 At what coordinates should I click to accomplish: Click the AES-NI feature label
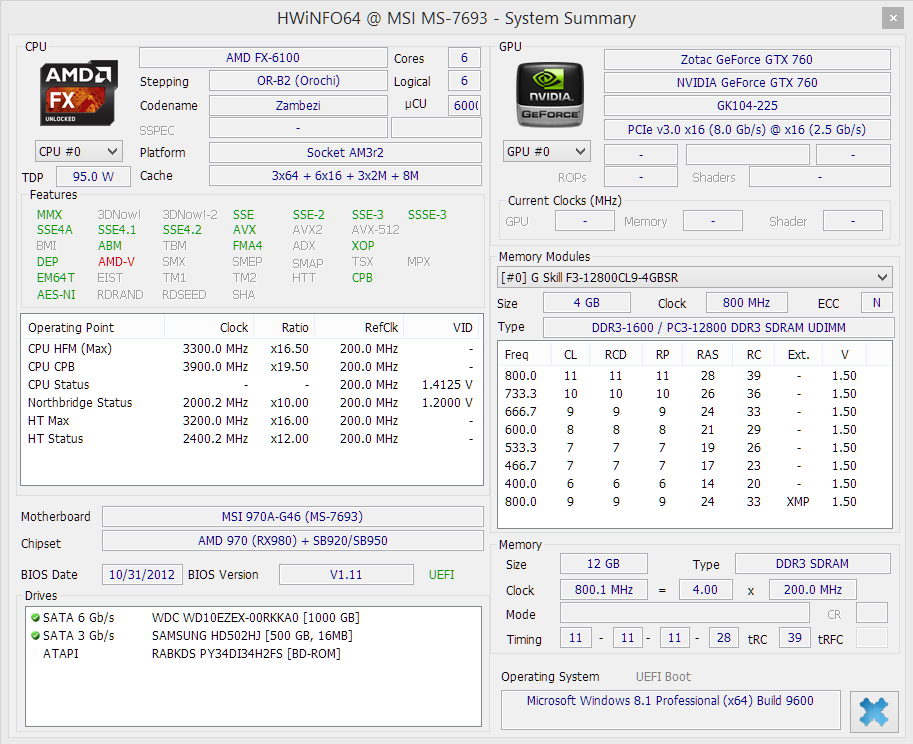click(56, 295)
